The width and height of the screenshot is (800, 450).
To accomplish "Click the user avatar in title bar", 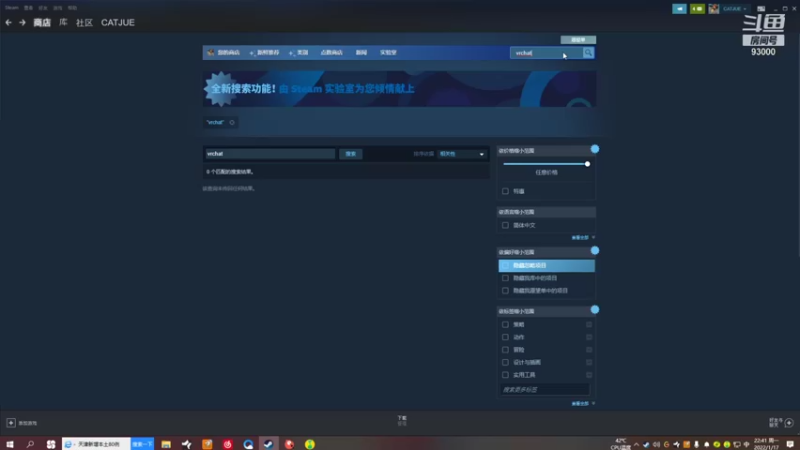I will click(713, 9).
